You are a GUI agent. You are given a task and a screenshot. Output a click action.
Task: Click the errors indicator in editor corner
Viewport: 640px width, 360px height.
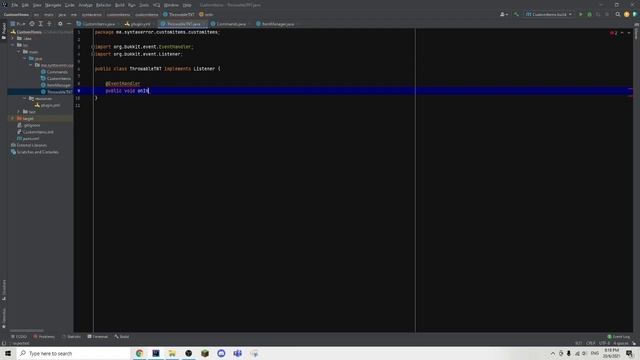click(613, 33)
